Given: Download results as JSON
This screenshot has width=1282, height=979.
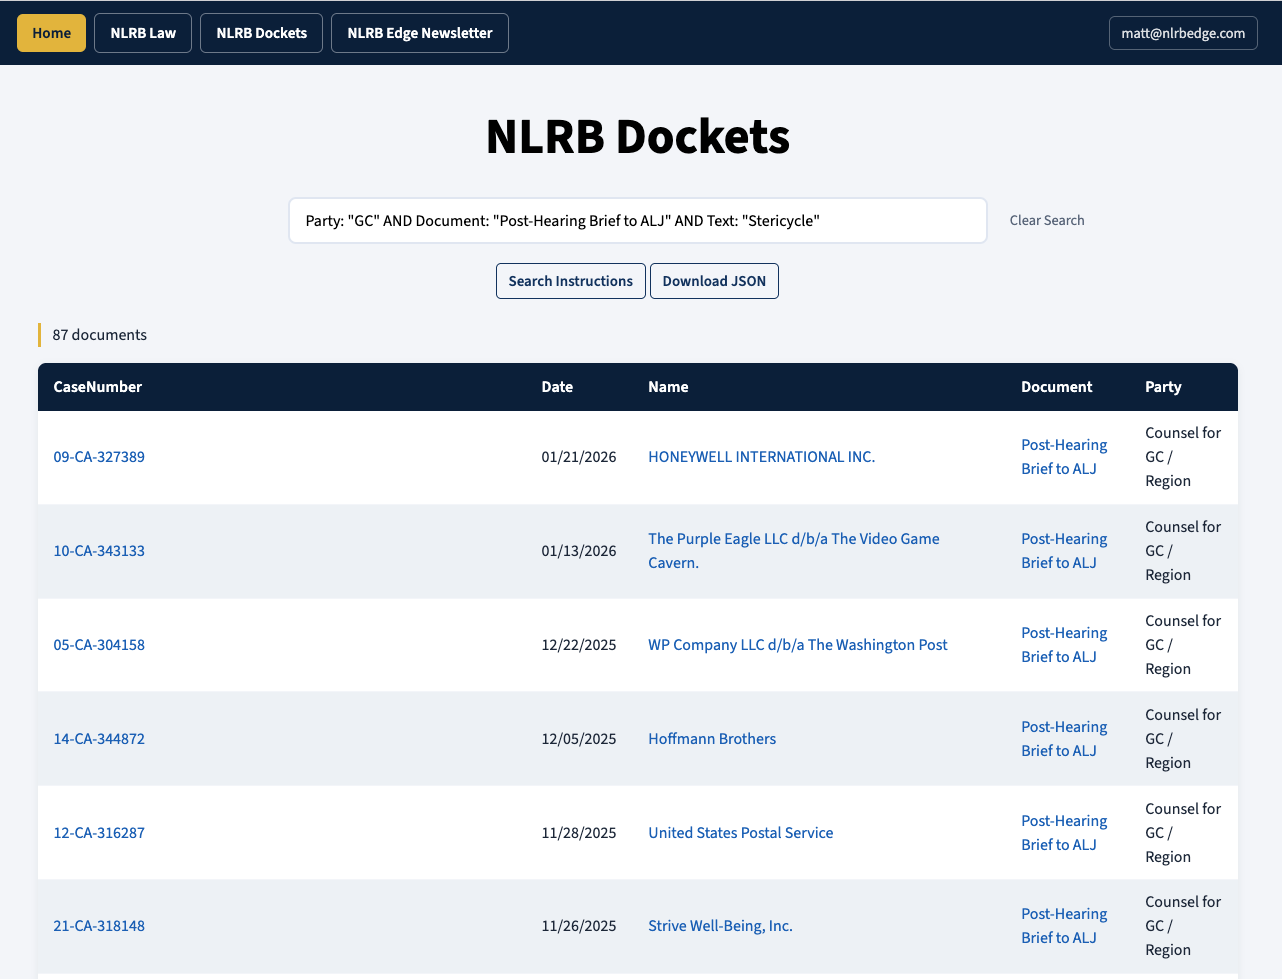Looking at the screenshot, I should click(714, 281).
